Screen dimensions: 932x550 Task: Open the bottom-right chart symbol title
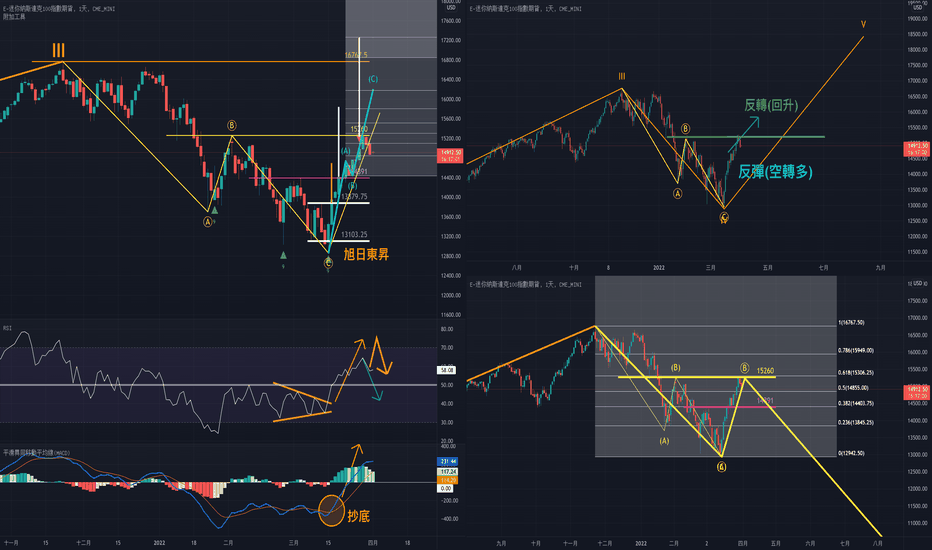coord(525,285)
